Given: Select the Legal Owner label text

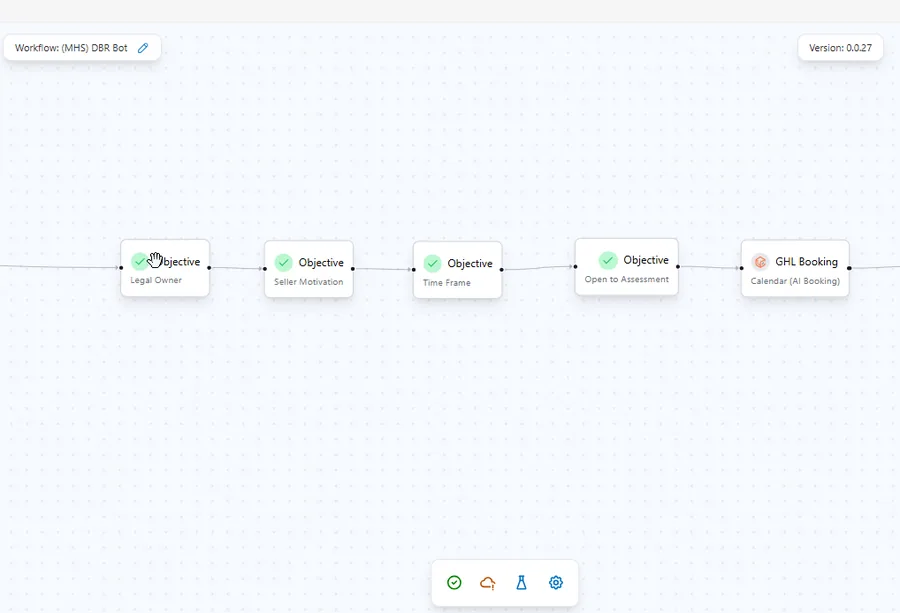Looking at the screenshot, I should (156, 280).
